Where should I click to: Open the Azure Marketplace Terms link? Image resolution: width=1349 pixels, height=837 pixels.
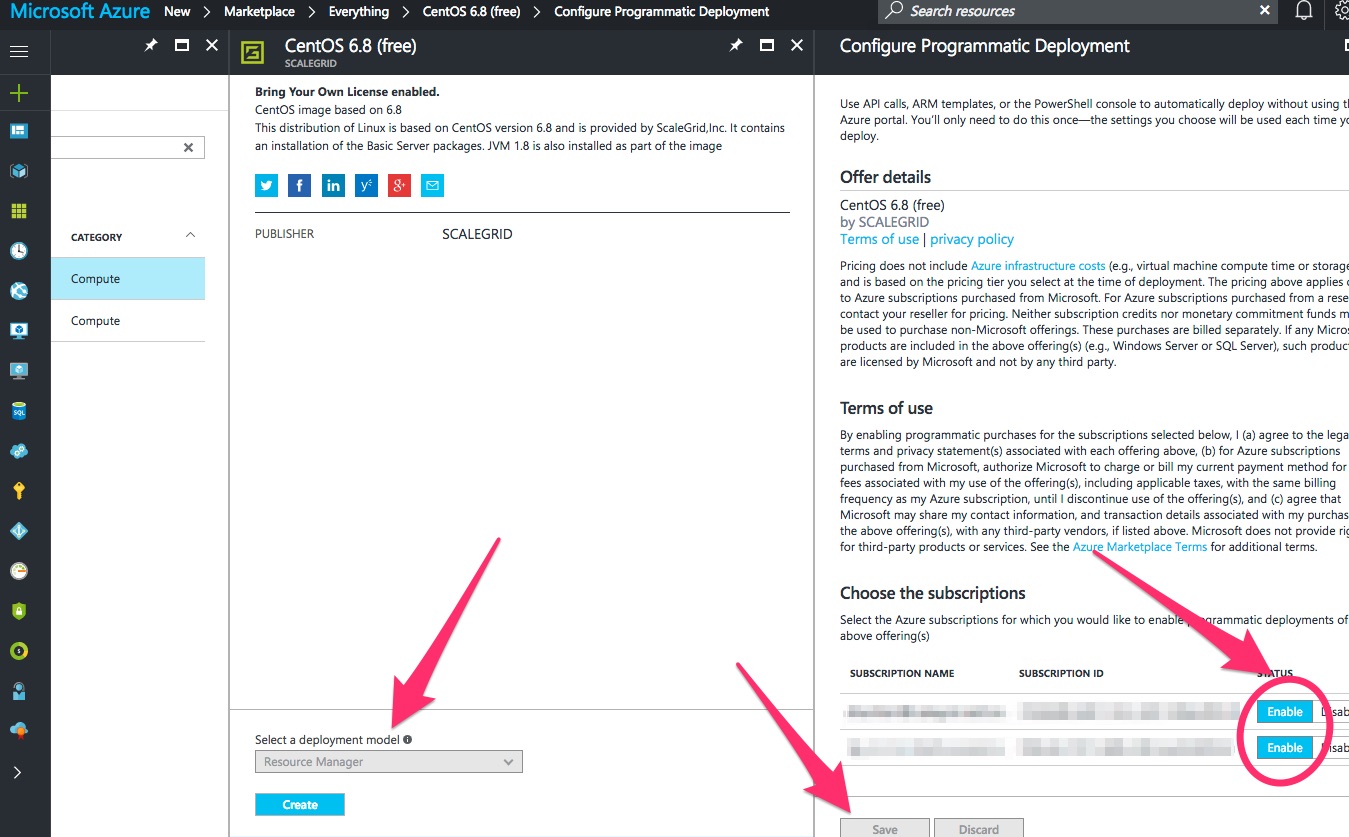pos(1140,547)
